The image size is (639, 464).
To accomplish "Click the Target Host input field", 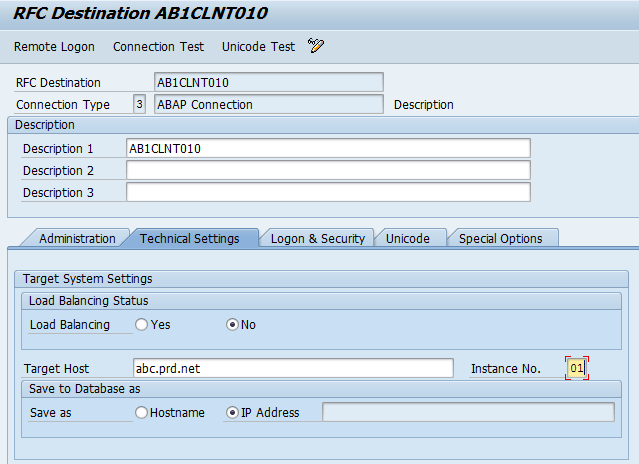I will point(293,369).
